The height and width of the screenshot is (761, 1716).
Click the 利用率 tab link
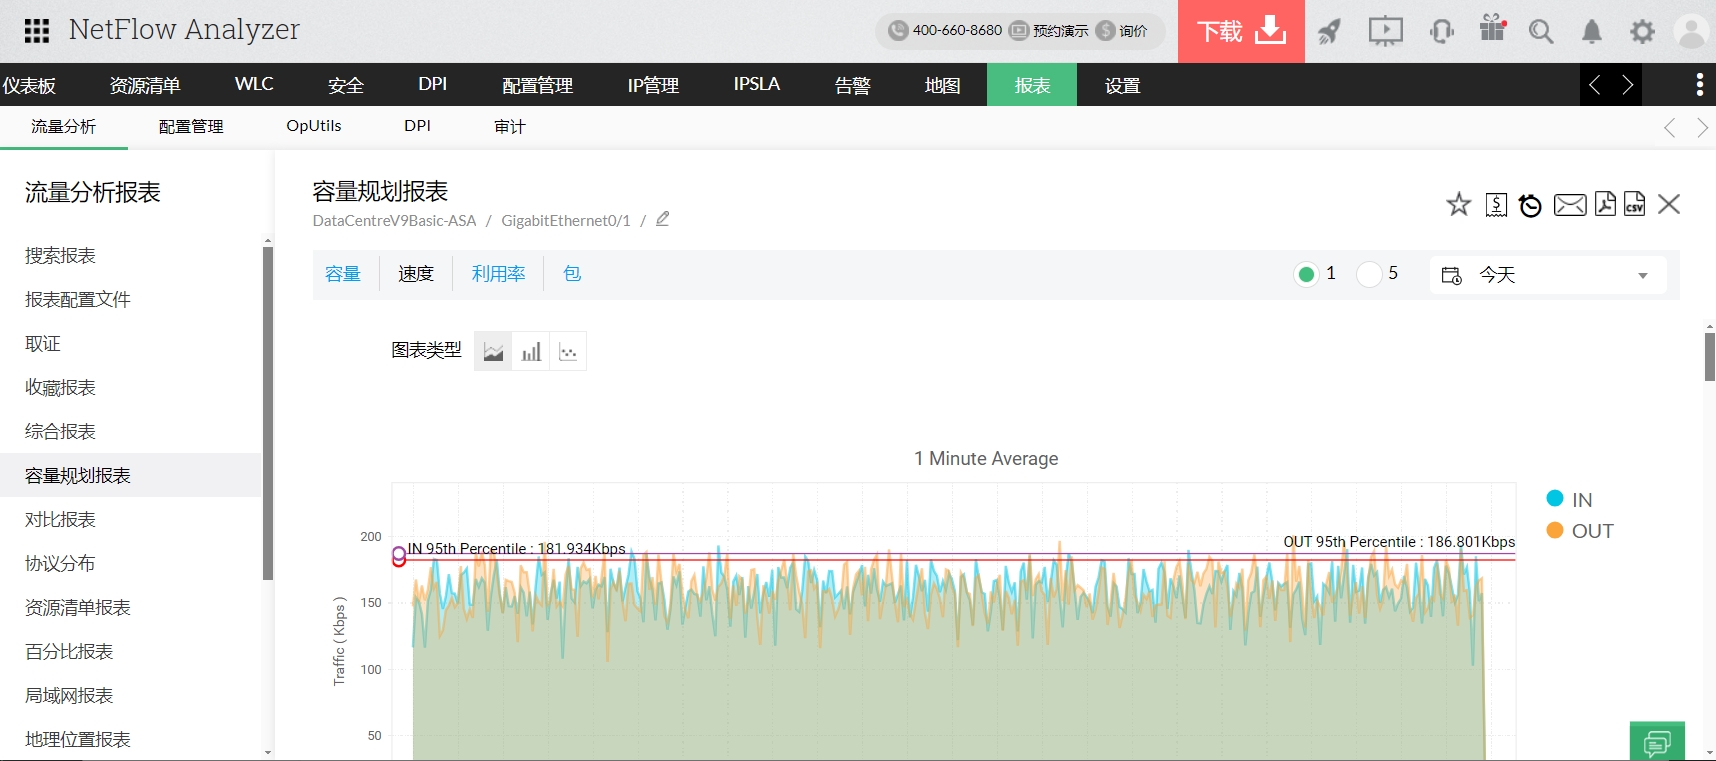[498, 274]
